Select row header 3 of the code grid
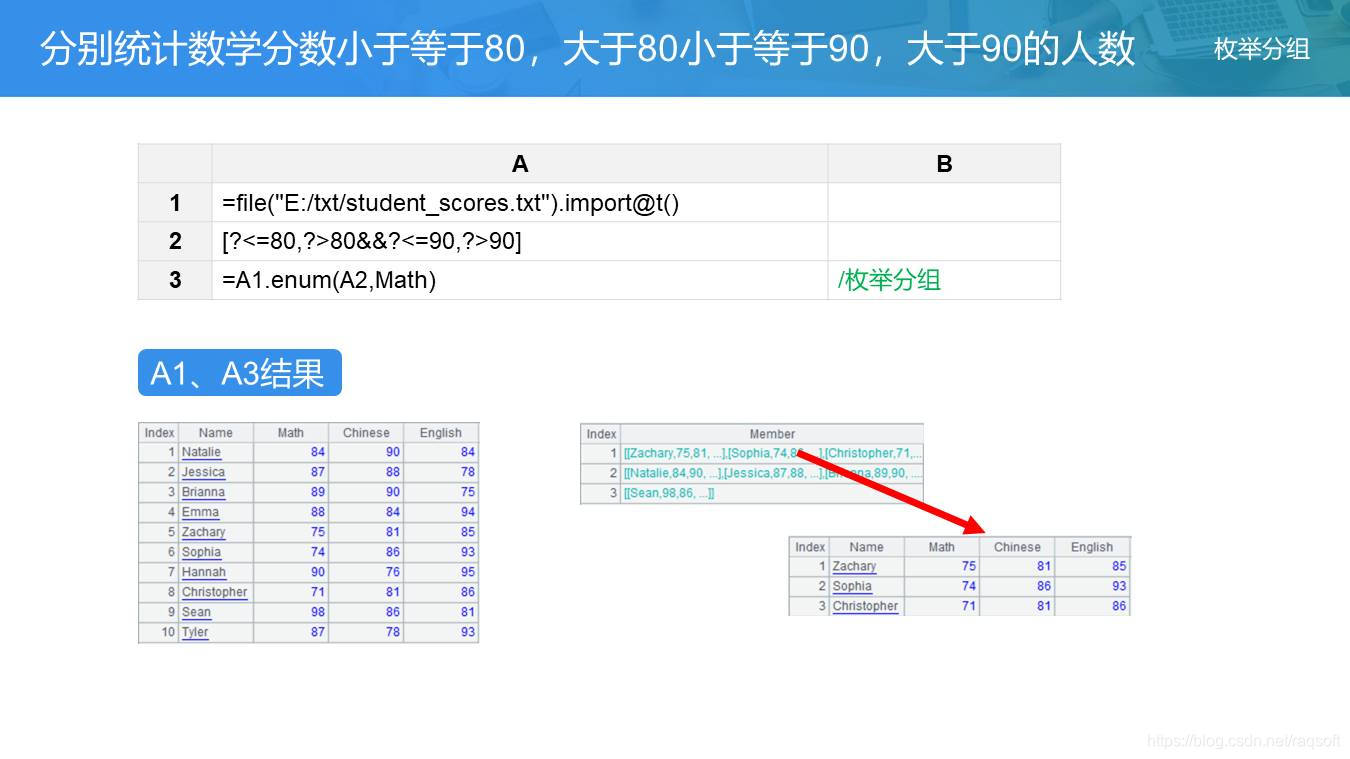Image resolution: width=1350 pixels, height=759 pixels. (x=175, y=280)
